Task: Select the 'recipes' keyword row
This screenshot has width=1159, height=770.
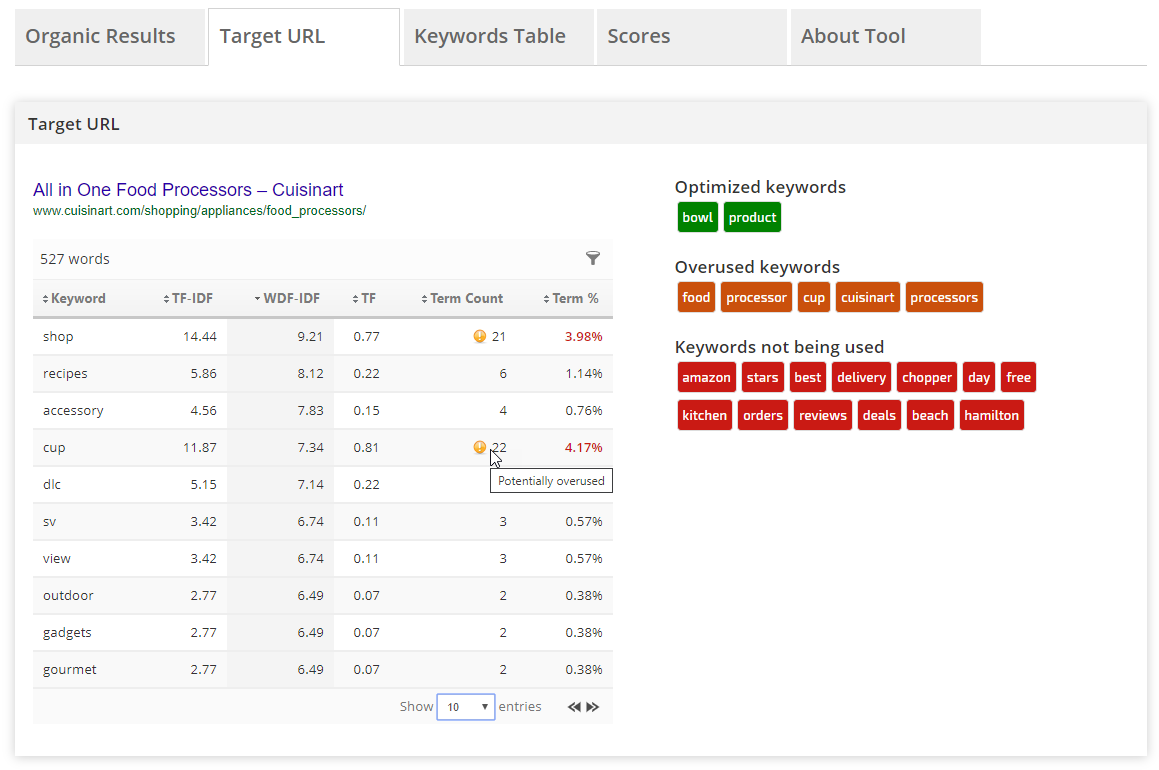Action: [x=65, y=374]
